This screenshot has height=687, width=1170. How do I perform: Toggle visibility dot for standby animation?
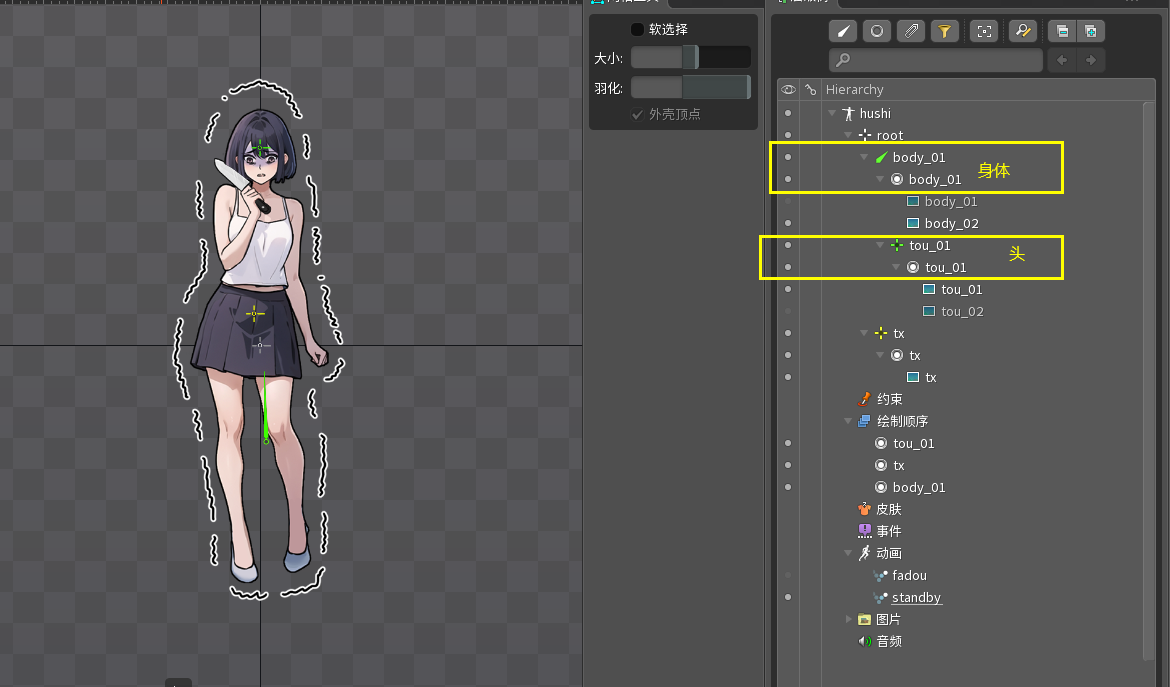coord(788,597)
